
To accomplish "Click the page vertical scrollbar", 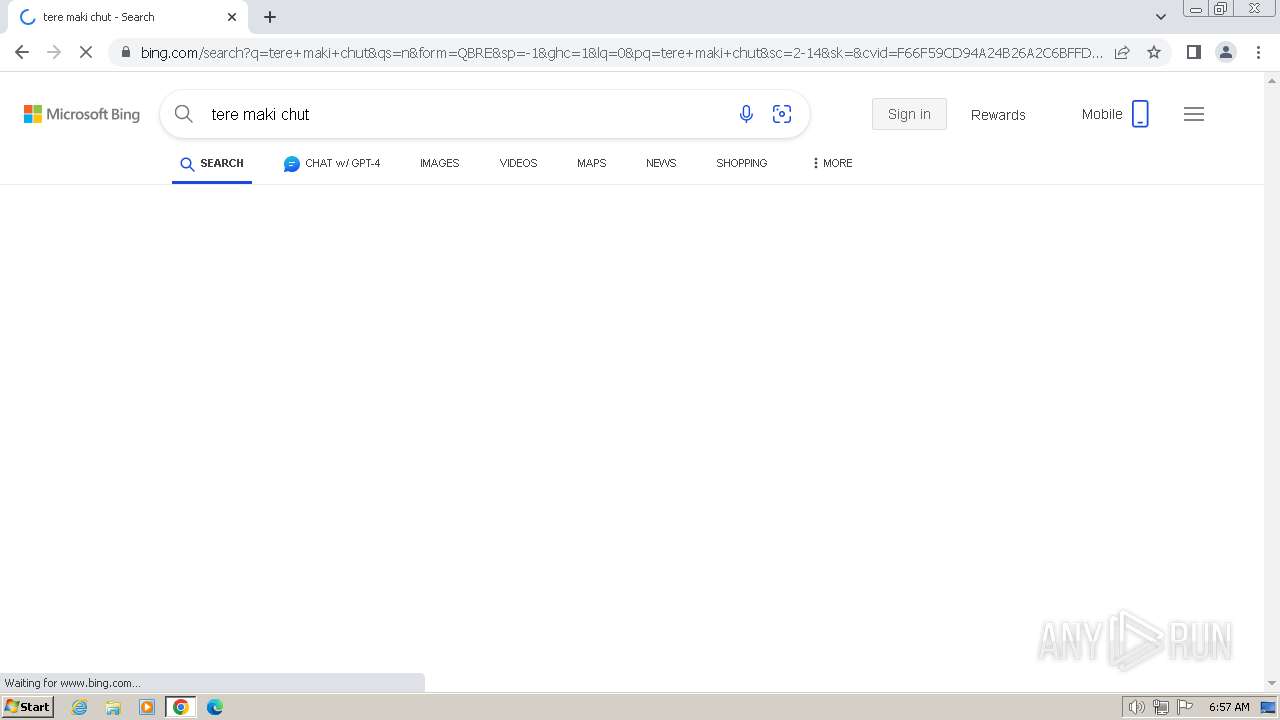I will pos(1272,380).
